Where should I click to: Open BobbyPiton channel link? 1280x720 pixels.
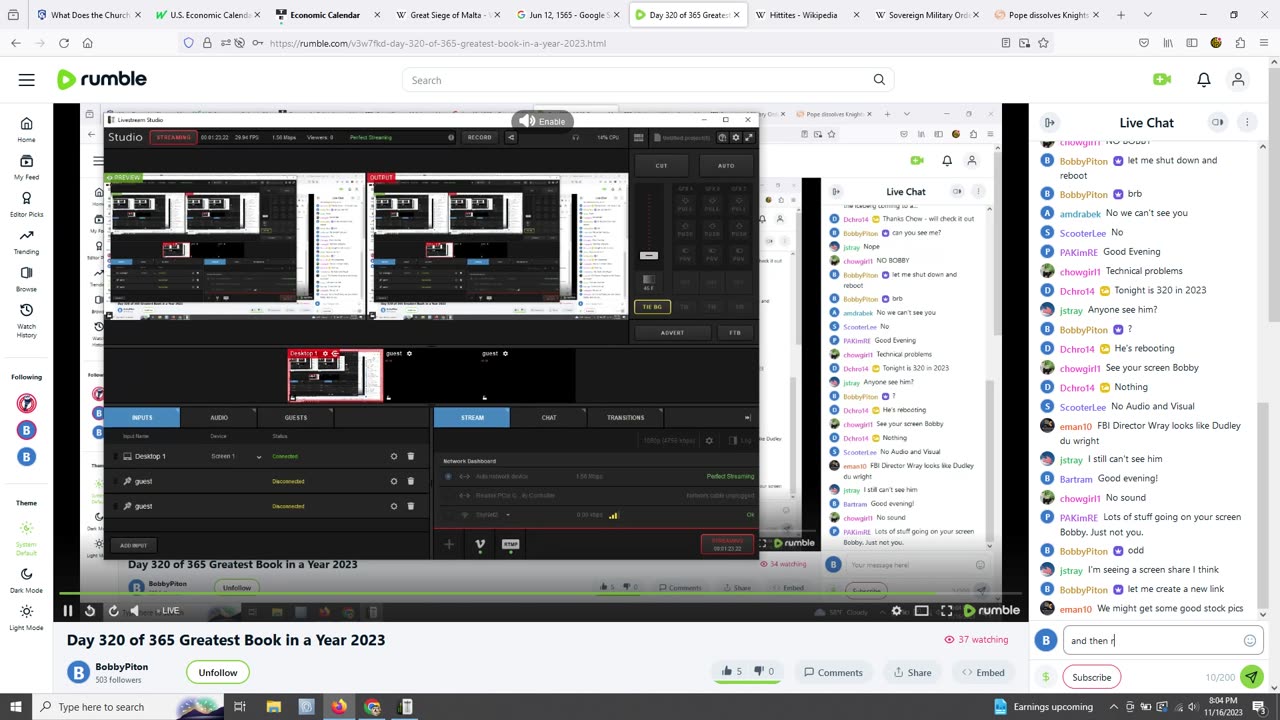pyautogui.click(x=121, y=667)
